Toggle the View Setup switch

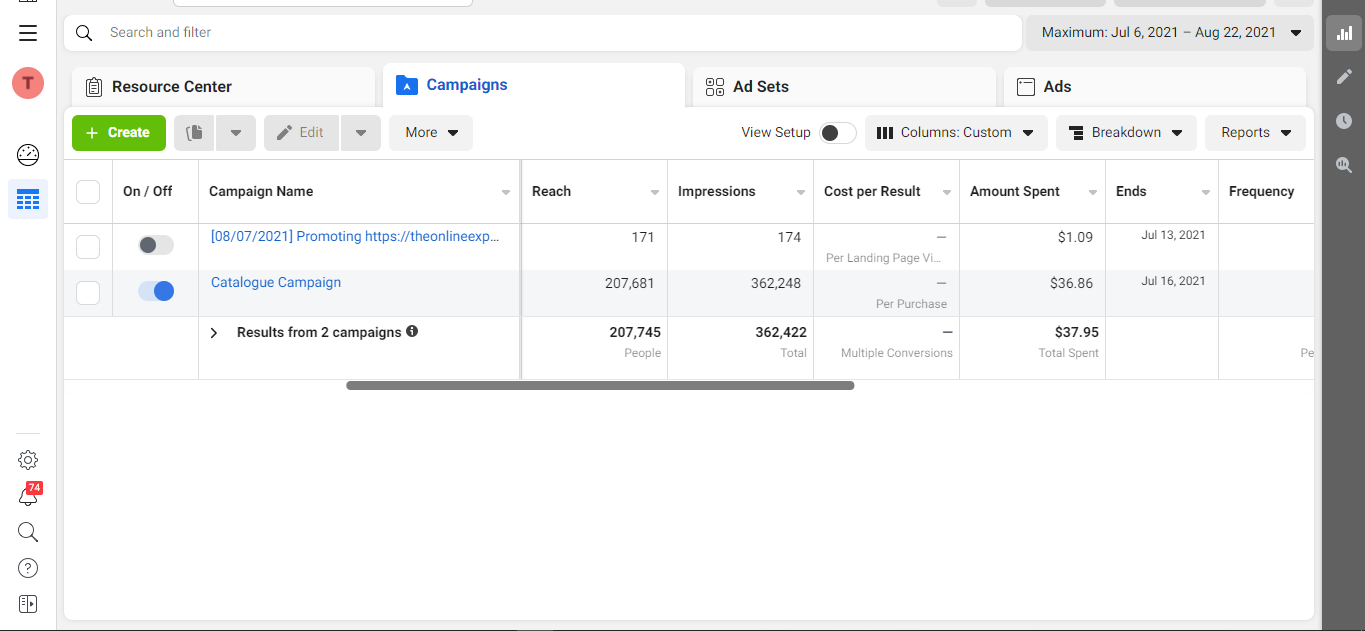coord(838,133)
